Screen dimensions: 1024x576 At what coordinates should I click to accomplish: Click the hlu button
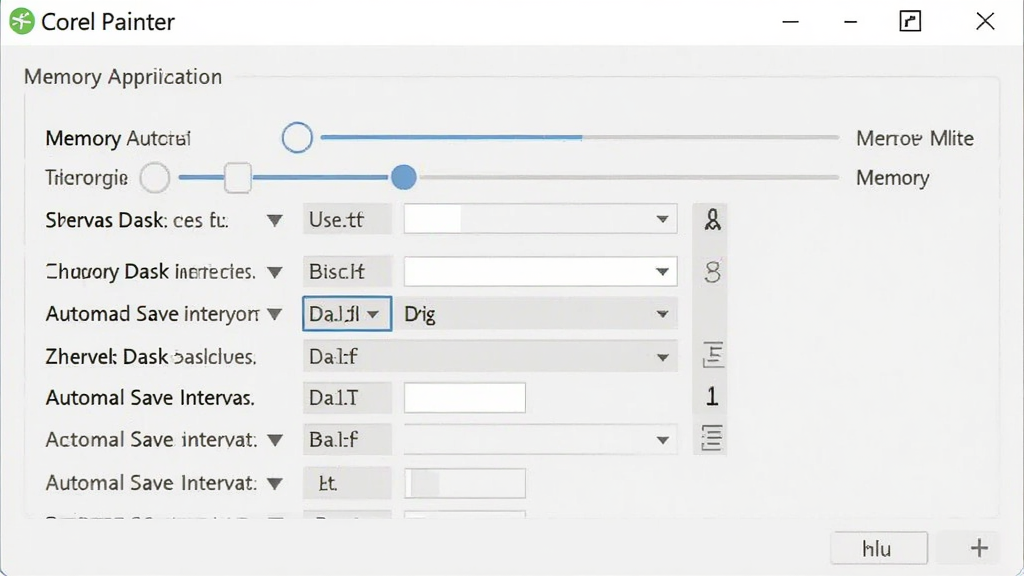click(x=878, y=548)
